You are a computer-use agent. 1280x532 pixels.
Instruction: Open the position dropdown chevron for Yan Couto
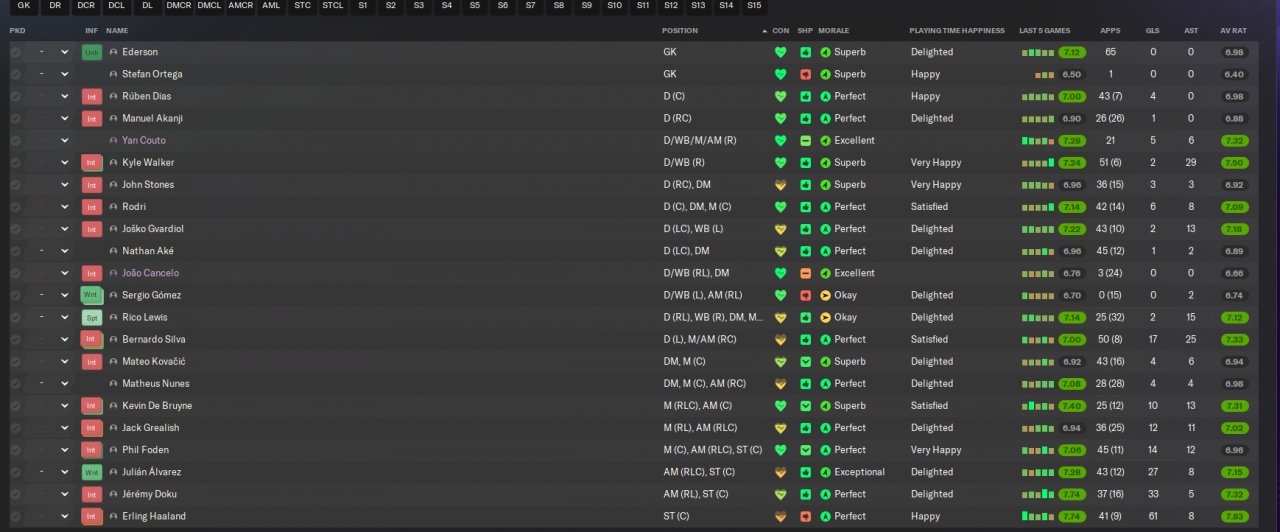[65, 140]
